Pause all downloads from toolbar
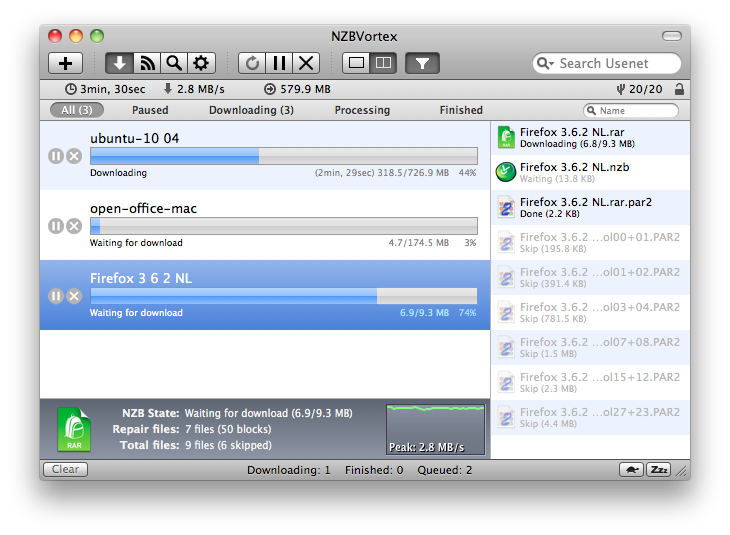Screen dimensions: 730x535 tap(279, 63)
